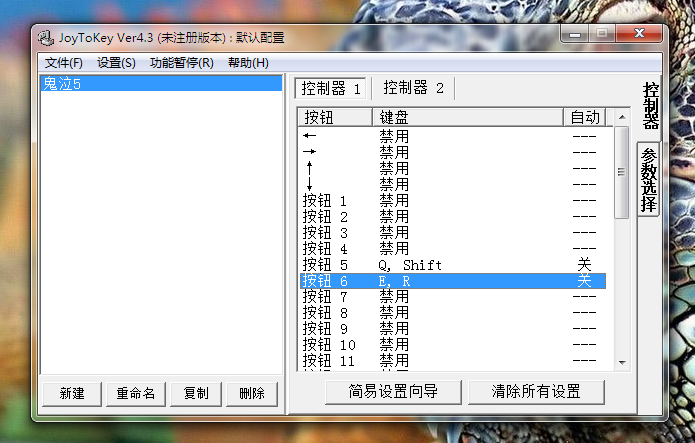The width and height of the screenshot is (695, 443).
Task: Select the 按钮 9 row
Action: 453,329
